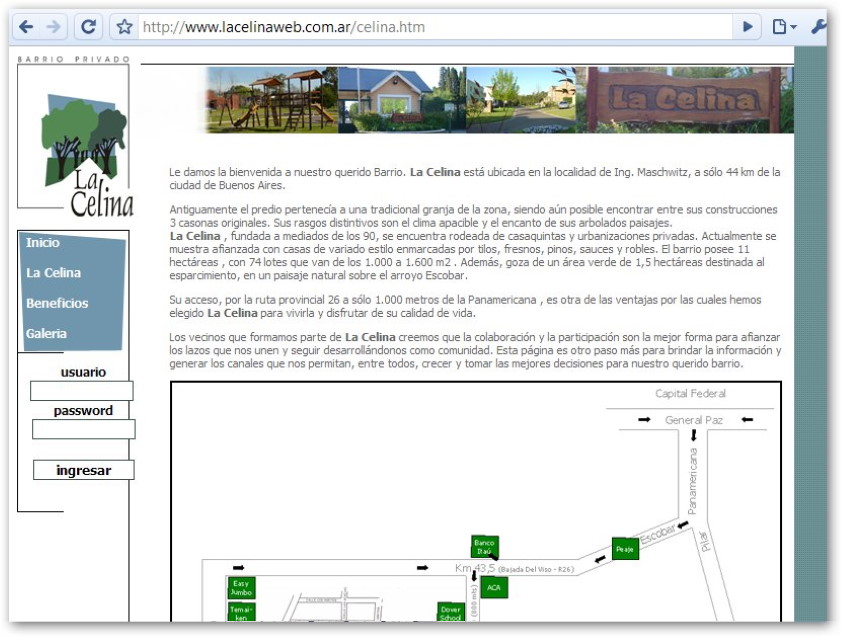Click the Panamericana road label on map
Screen dimensions: 841x636
pos(693,481)
